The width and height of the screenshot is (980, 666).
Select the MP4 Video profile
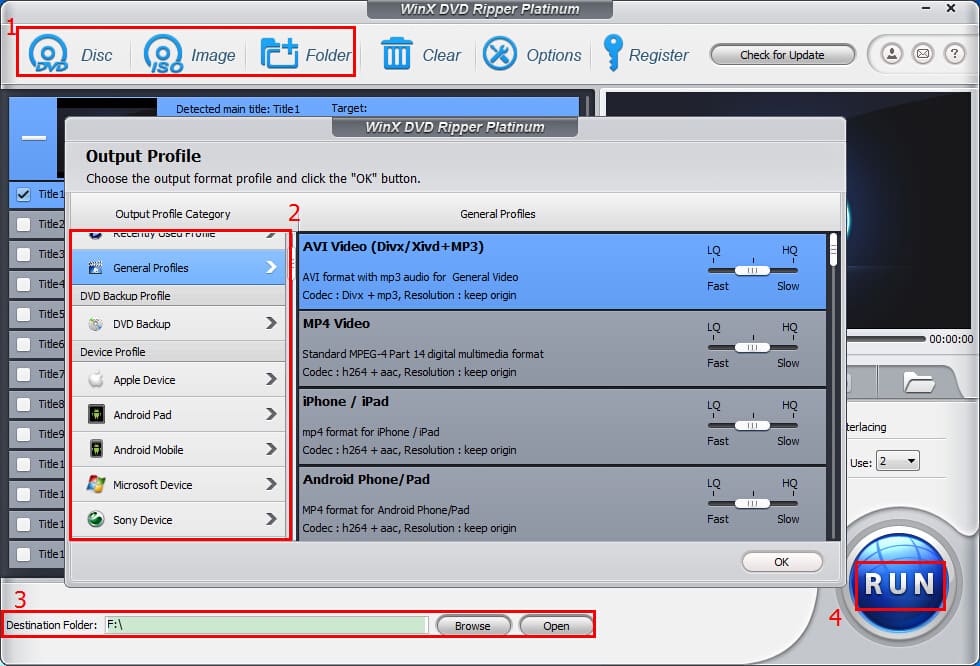[x=562, y=349]
